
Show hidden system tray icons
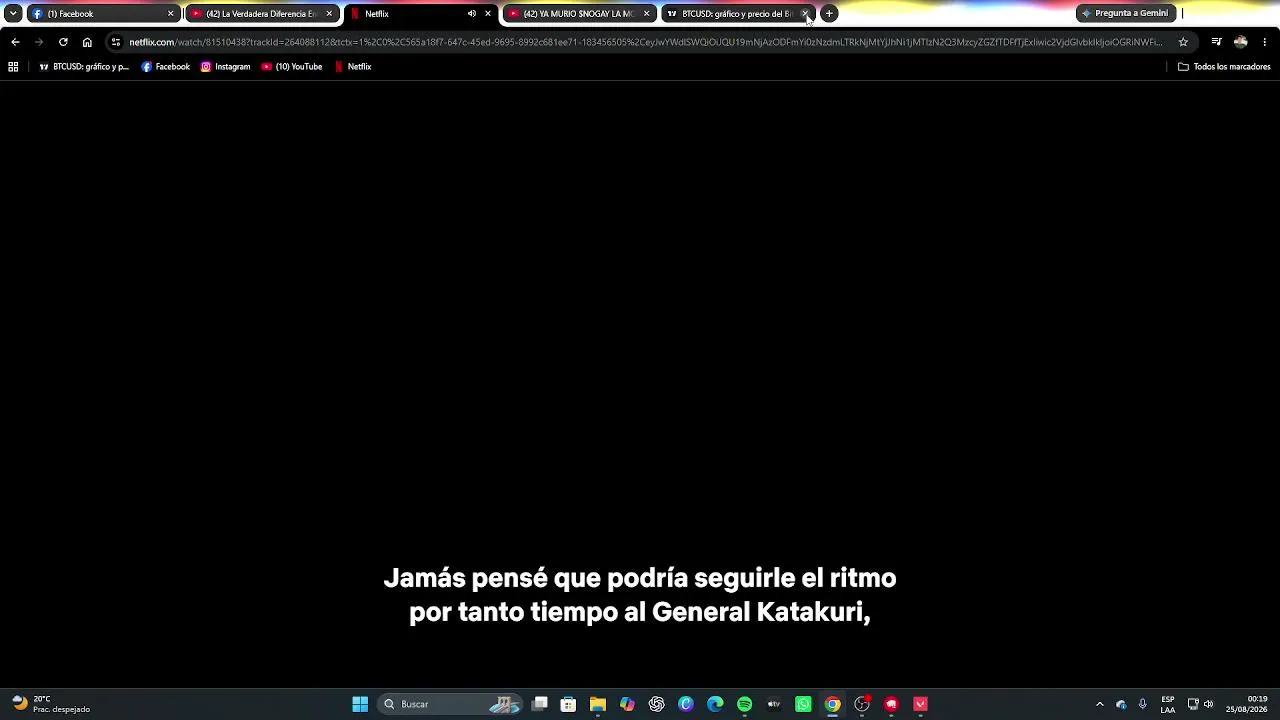click(x=1100, y=704)
